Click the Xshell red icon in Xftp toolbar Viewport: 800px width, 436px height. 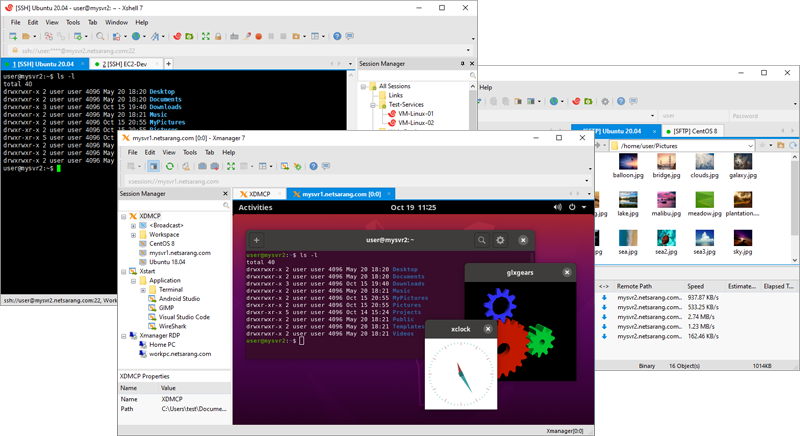click(x=577, y=101)
